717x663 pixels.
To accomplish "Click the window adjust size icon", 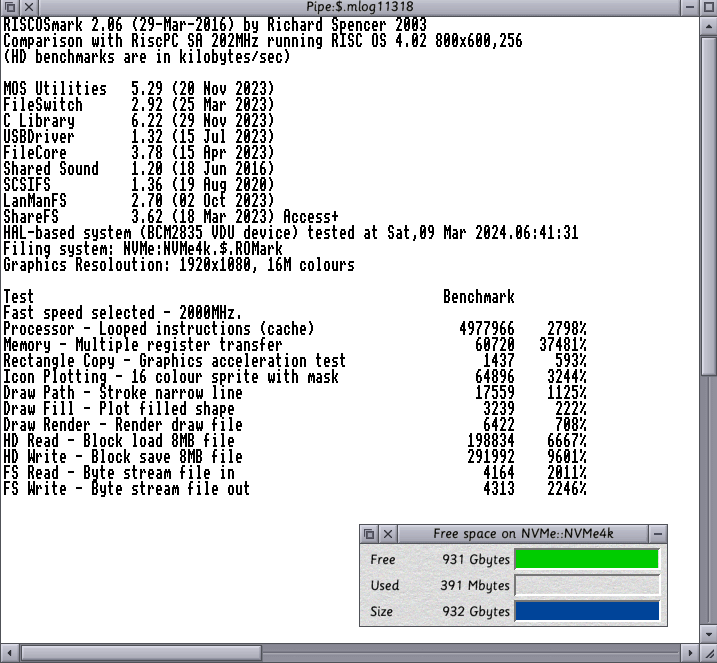I will (709, 653).
